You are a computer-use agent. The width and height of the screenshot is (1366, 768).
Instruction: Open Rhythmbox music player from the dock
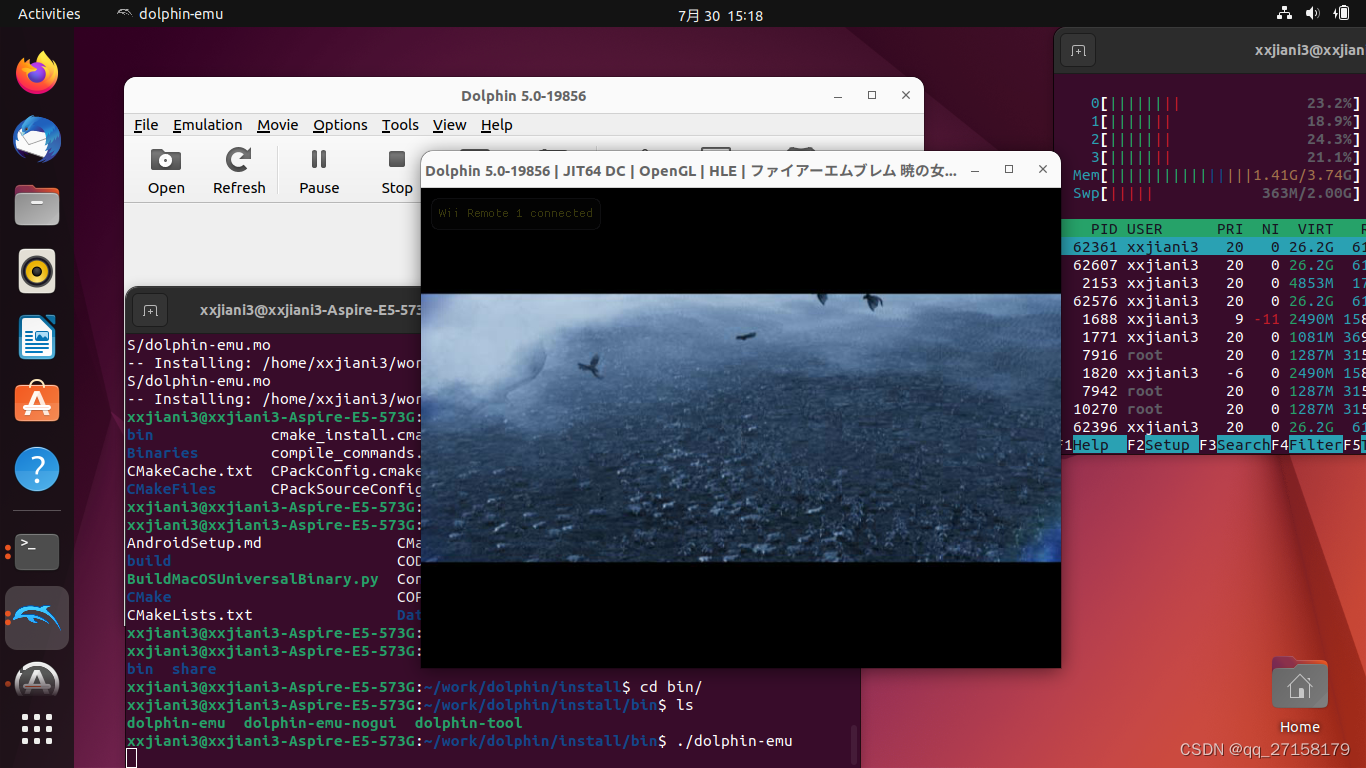37,271
